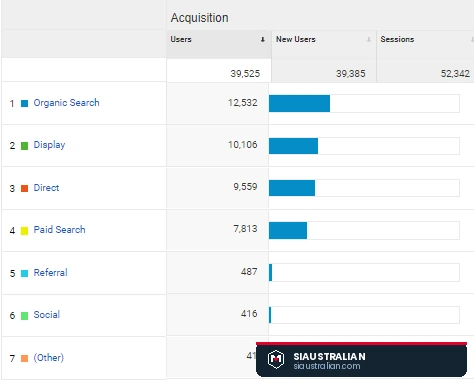Click the cyan swatch beside Referral
474x384 pixels.
24,273
